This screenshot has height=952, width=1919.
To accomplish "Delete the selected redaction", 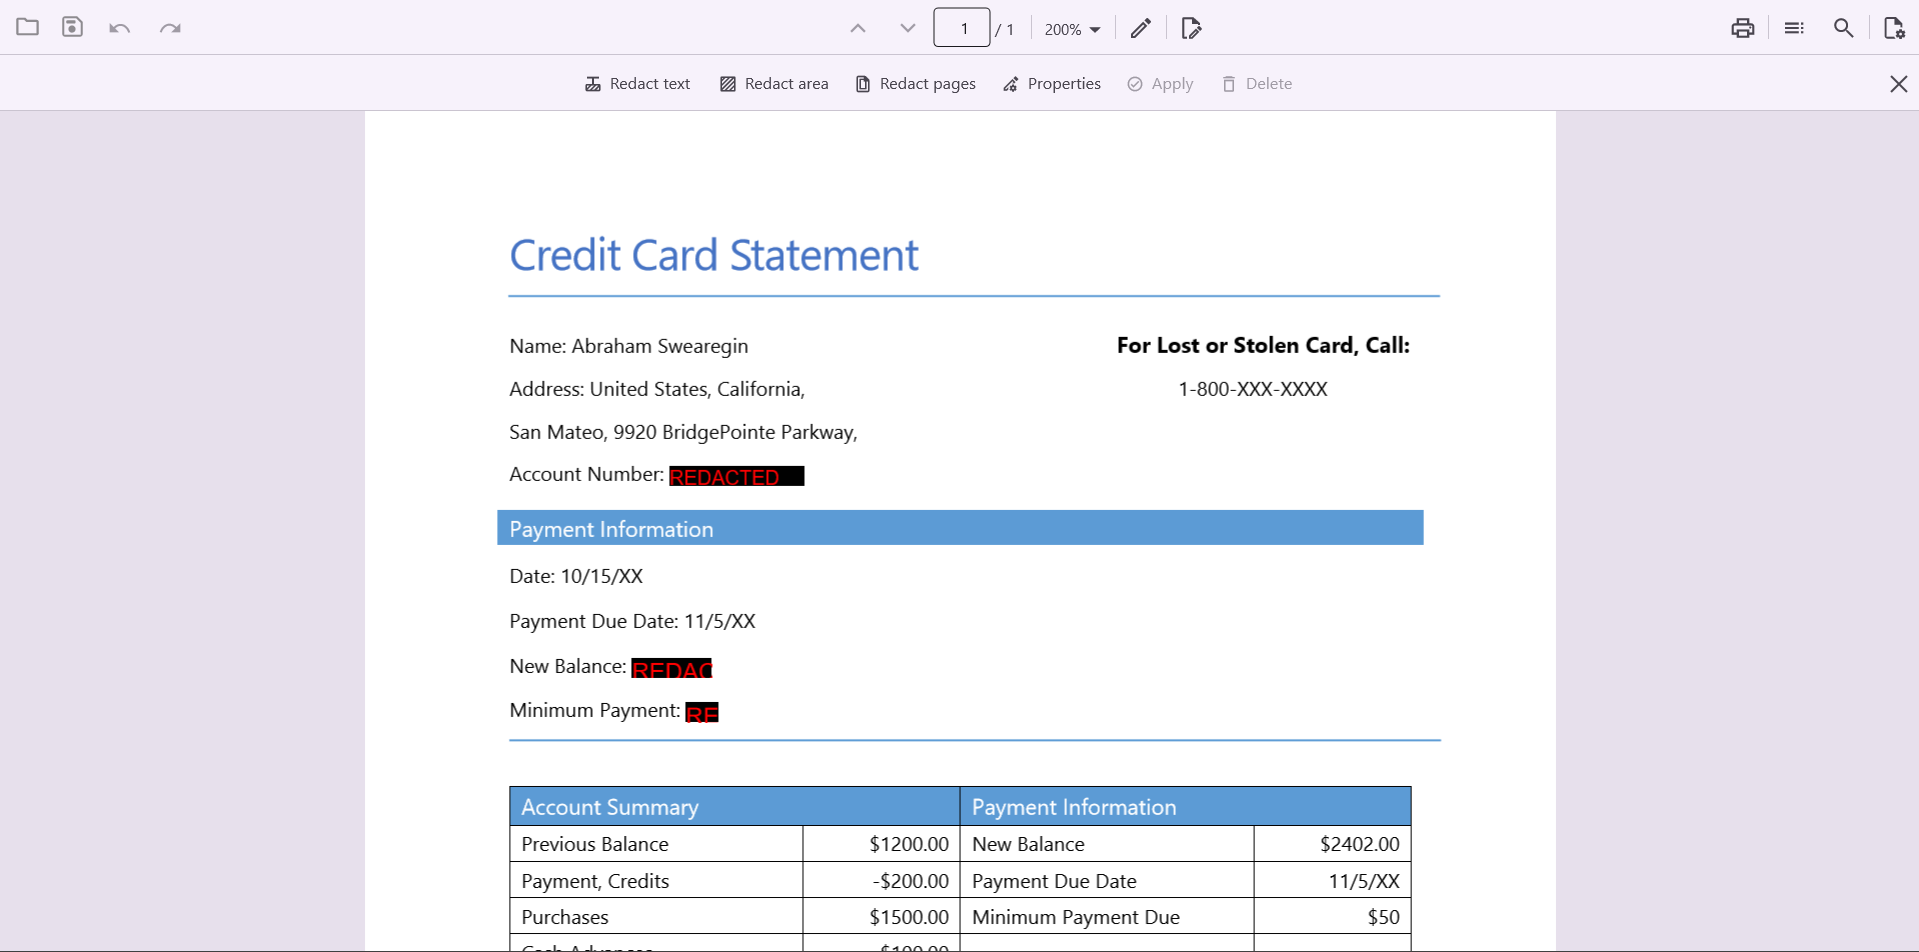I will pos(1257,84).
